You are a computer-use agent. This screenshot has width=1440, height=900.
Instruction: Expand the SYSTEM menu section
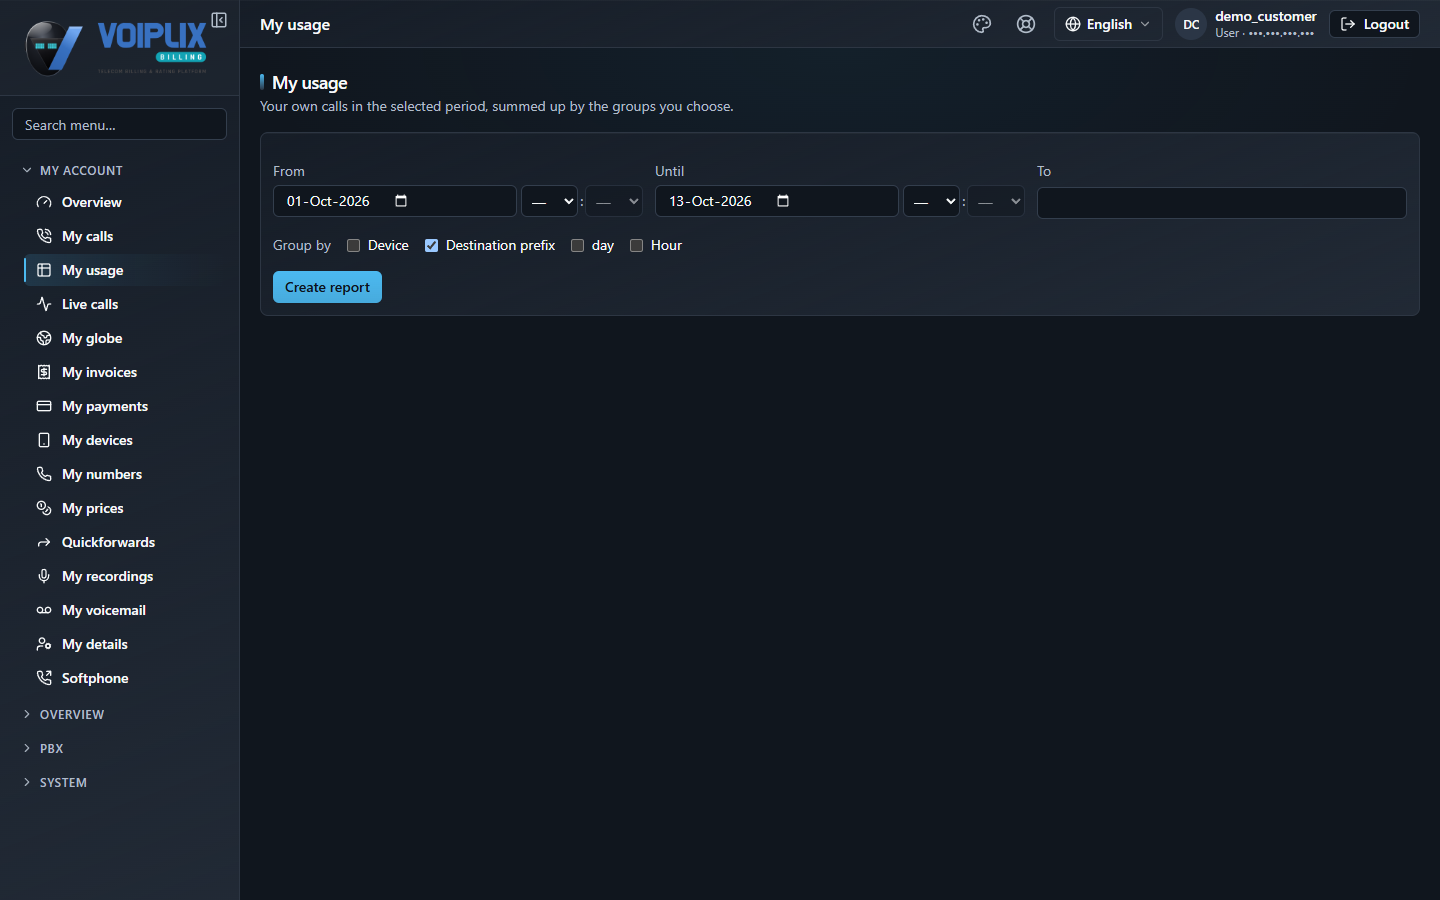tap(55, 782)
